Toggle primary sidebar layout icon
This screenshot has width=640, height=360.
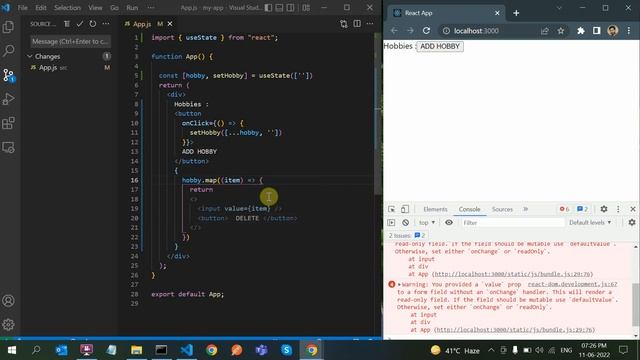click(x=268, y=8)
